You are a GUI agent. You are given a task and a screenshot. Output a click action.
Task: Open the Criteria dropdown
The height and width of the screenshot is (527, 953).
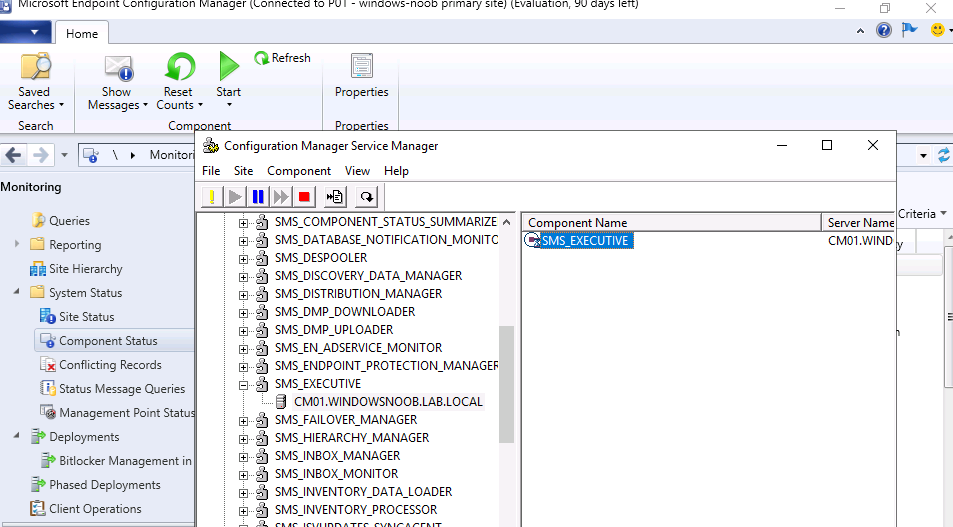pos(922,214)
